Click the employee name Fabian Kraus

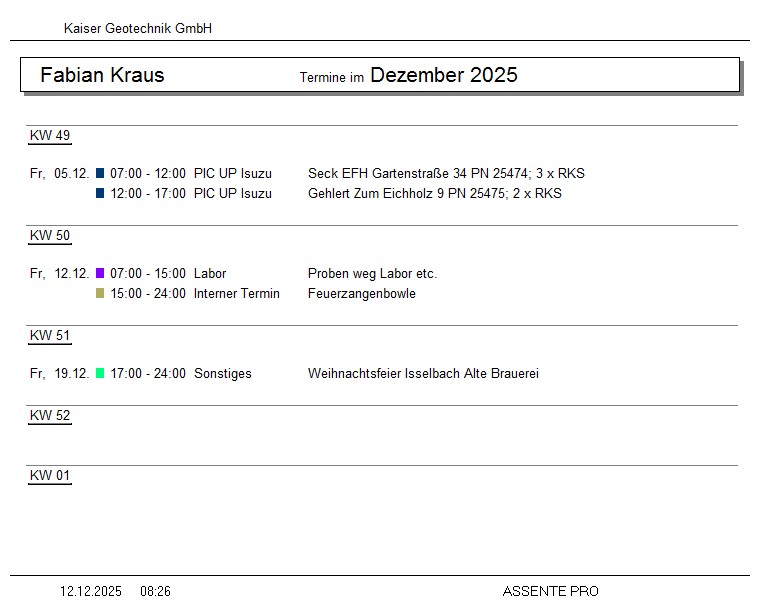tap(102, 75)
